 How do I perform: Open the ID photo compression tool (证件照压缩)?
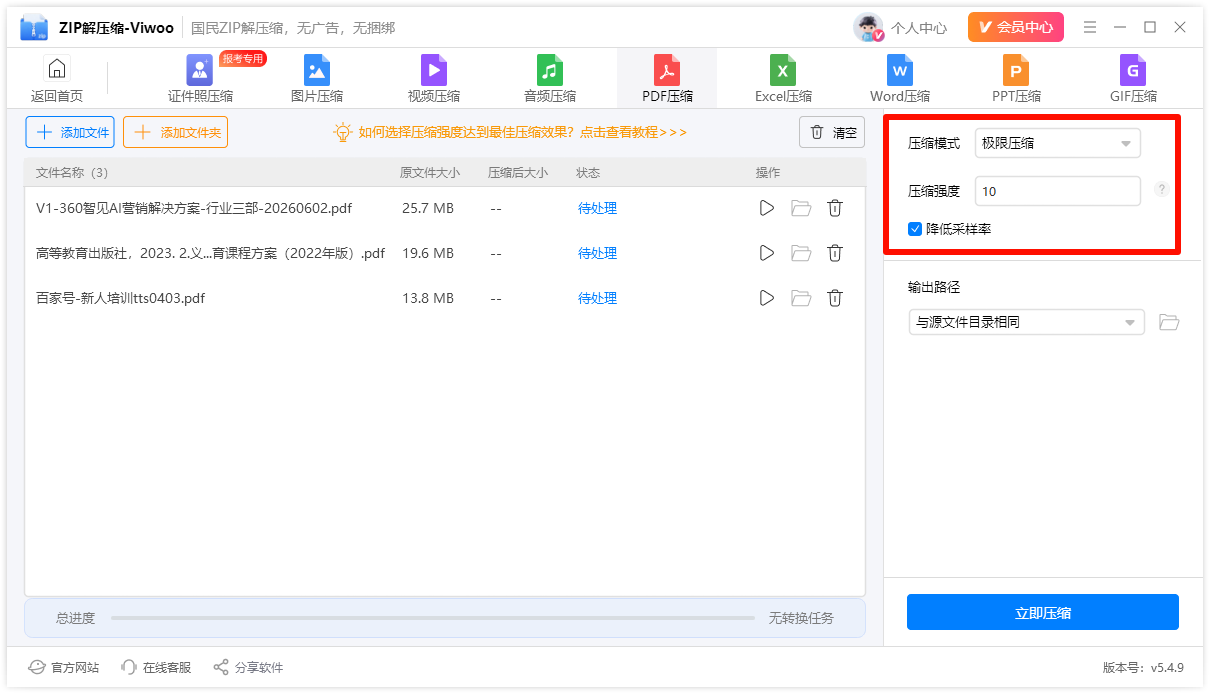click(x=200, y=79)
